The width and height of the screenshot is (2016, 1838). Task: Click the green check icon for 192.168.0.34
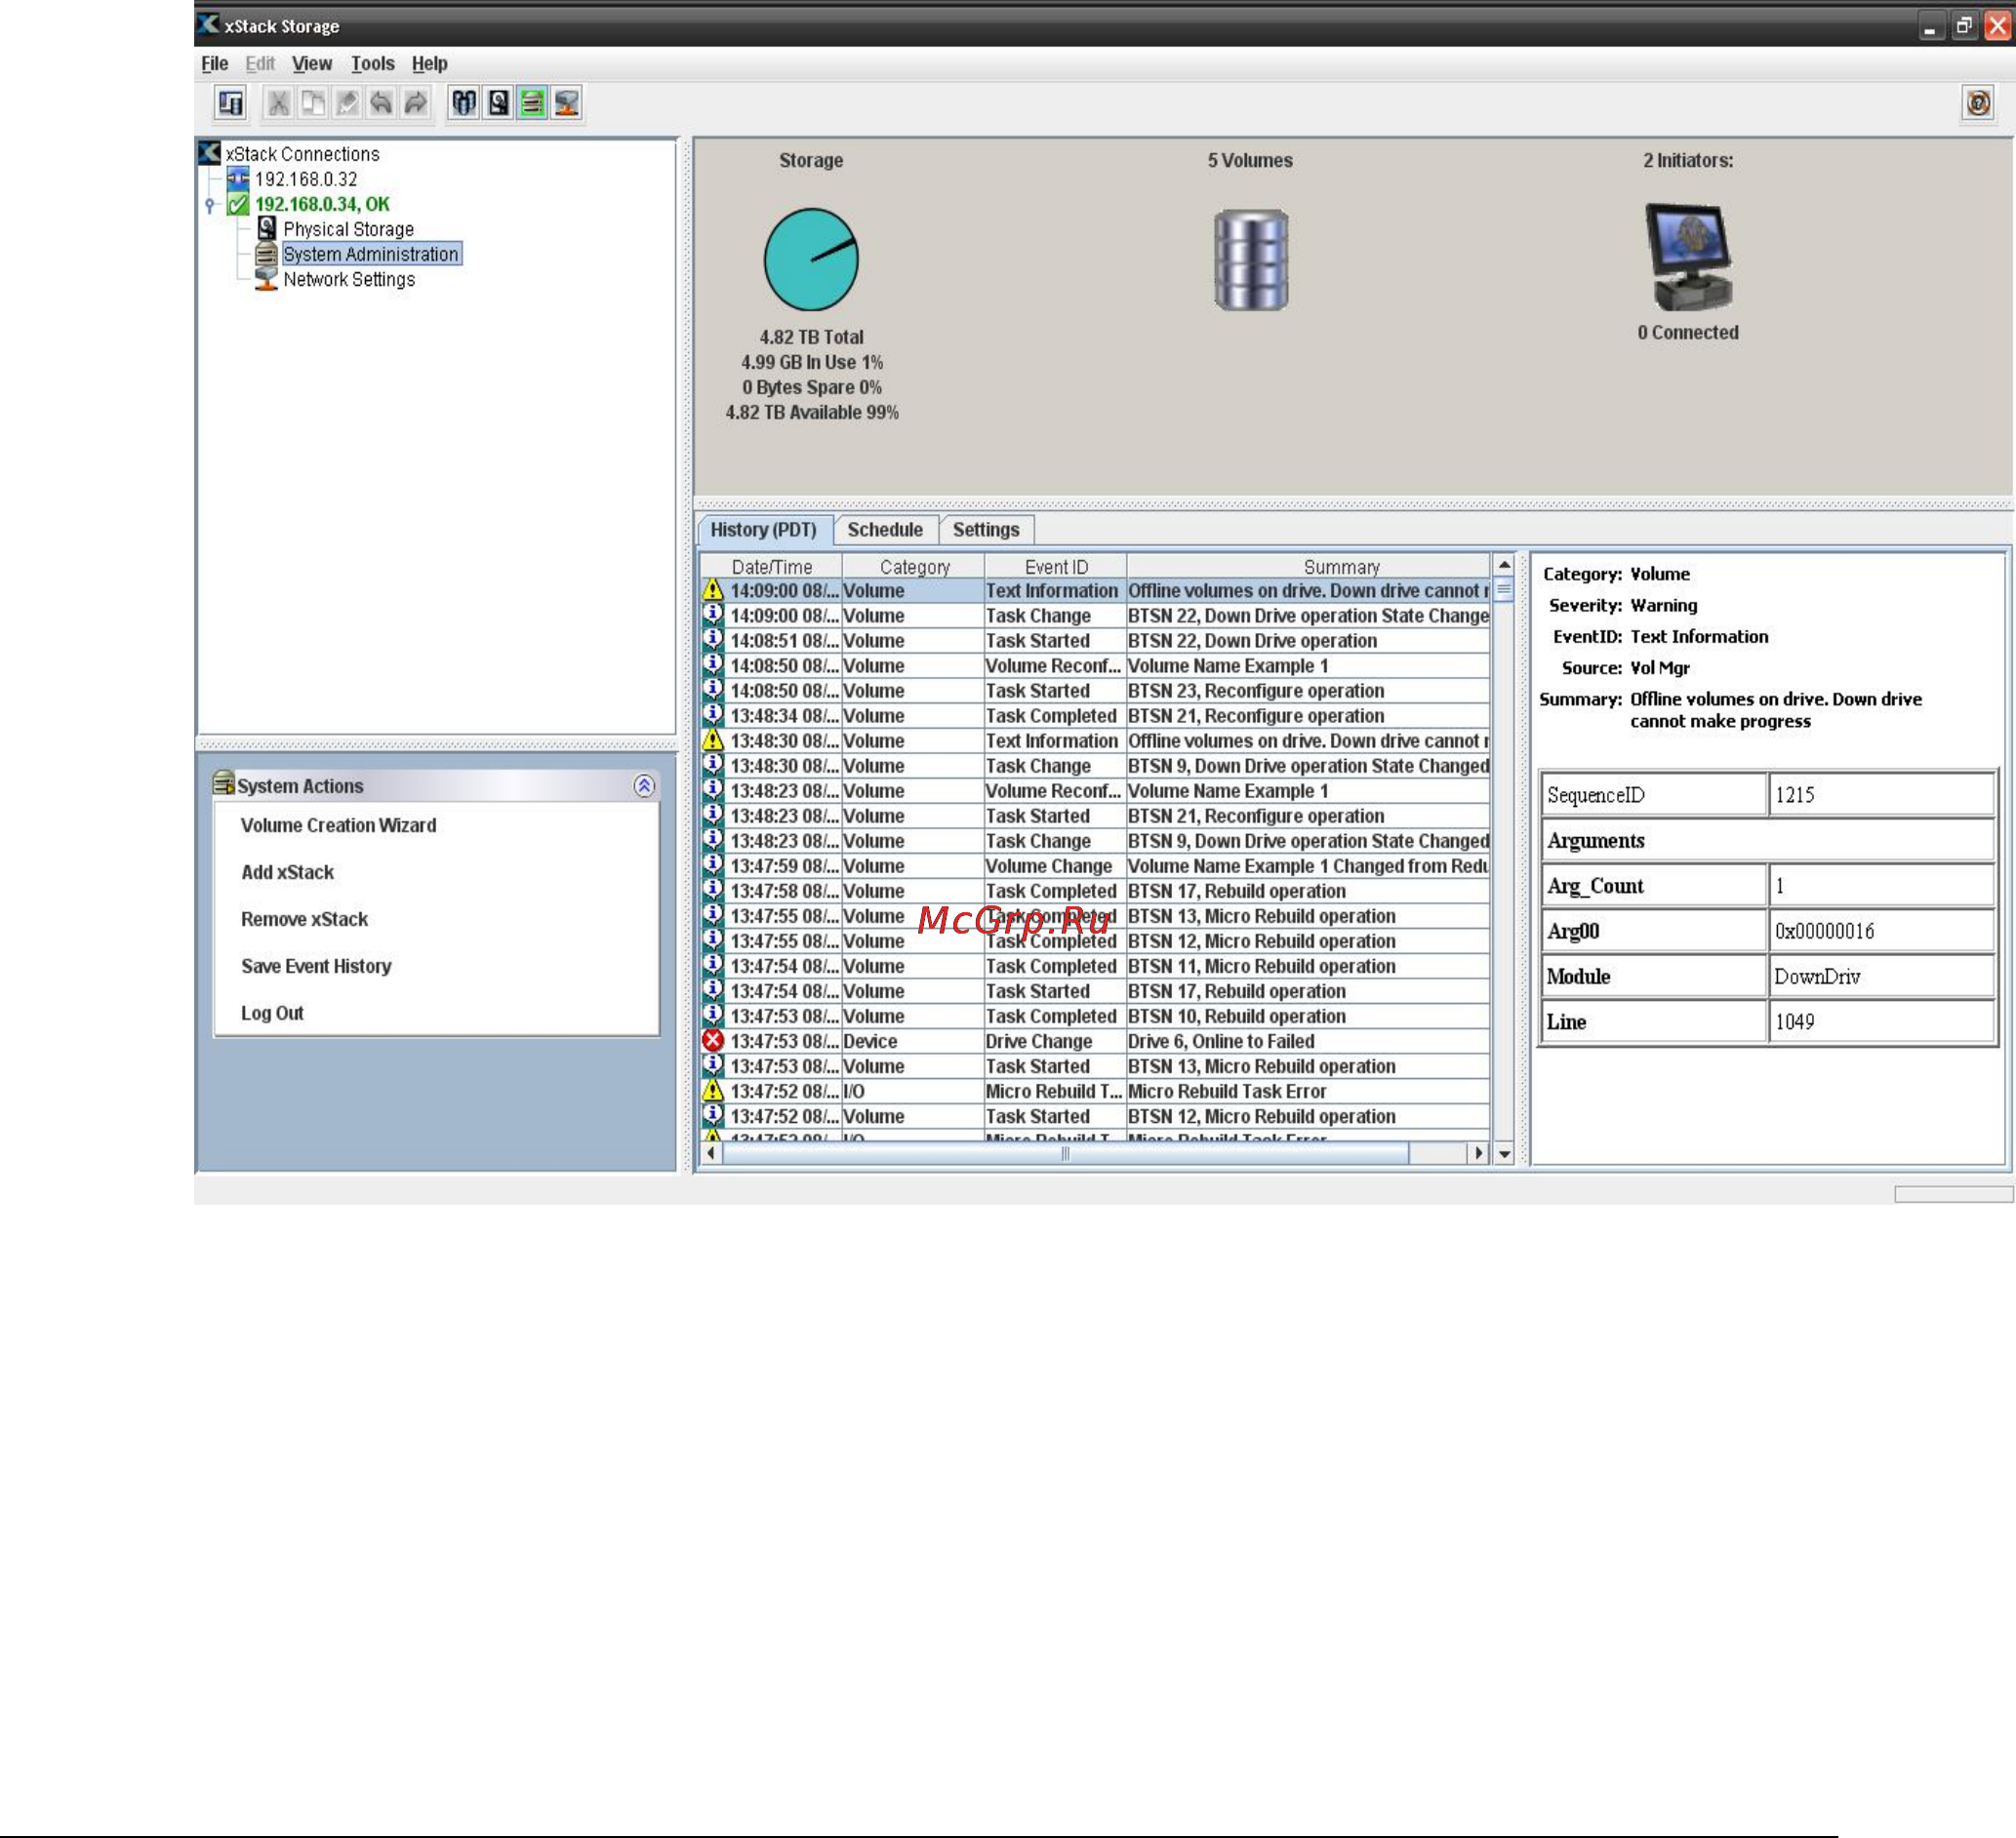click(238, 204)
